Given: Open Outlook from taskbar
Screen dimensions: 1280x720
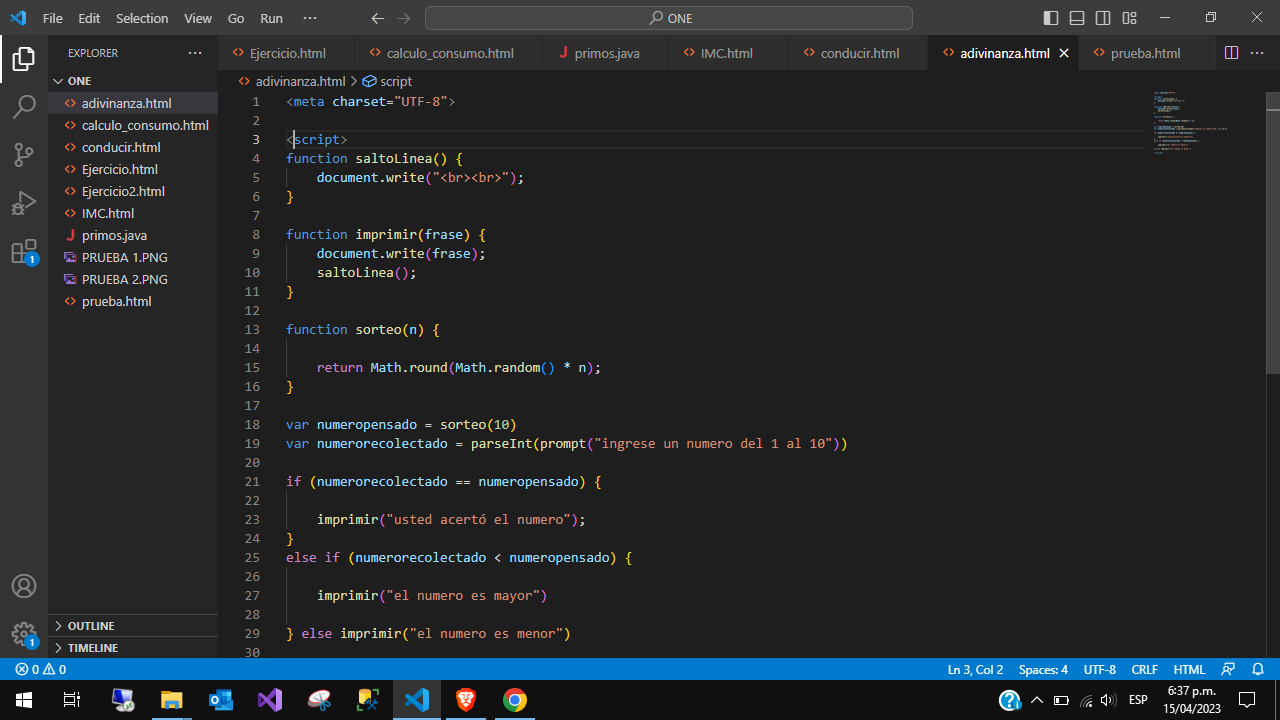Looking at the screenshot, I should pyautogui.click(x=221, y=700).
